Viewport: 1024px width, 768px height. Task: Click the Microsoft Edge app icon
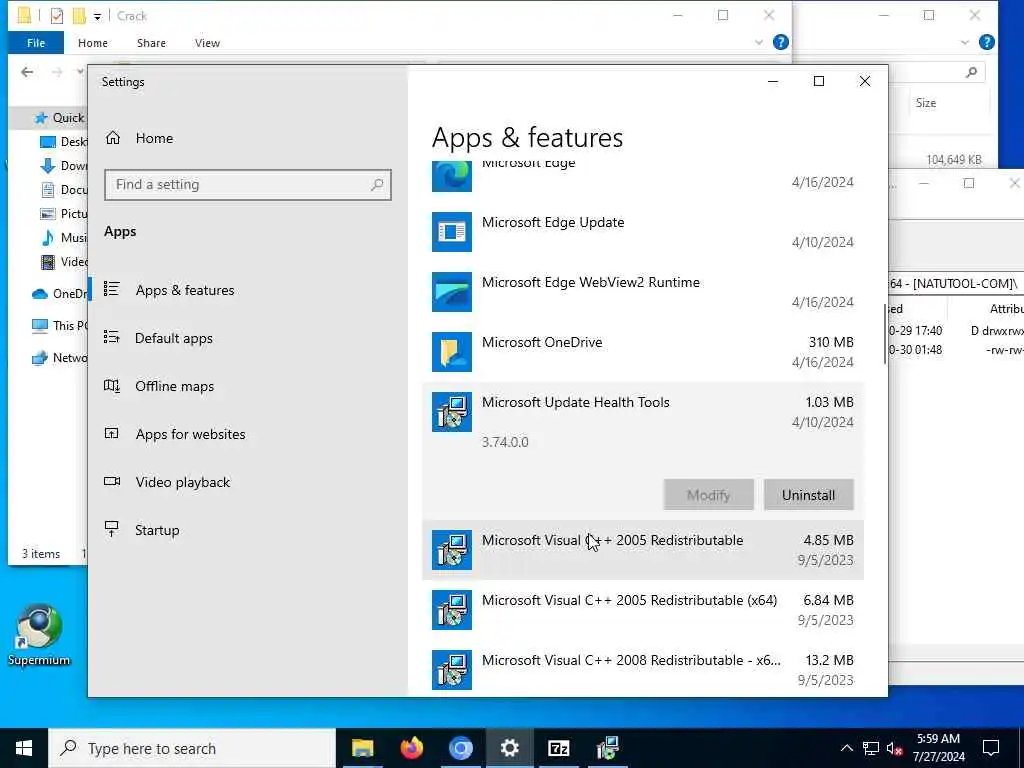(451, 176)
